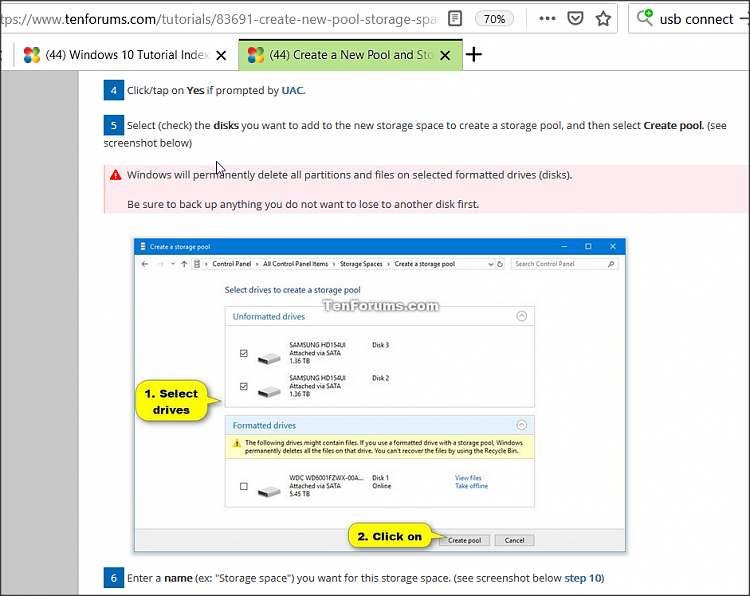Close the Windows 10 Tutorial Index tab
The height and width of the screenshot is (596, 750).
pos(221,55)
